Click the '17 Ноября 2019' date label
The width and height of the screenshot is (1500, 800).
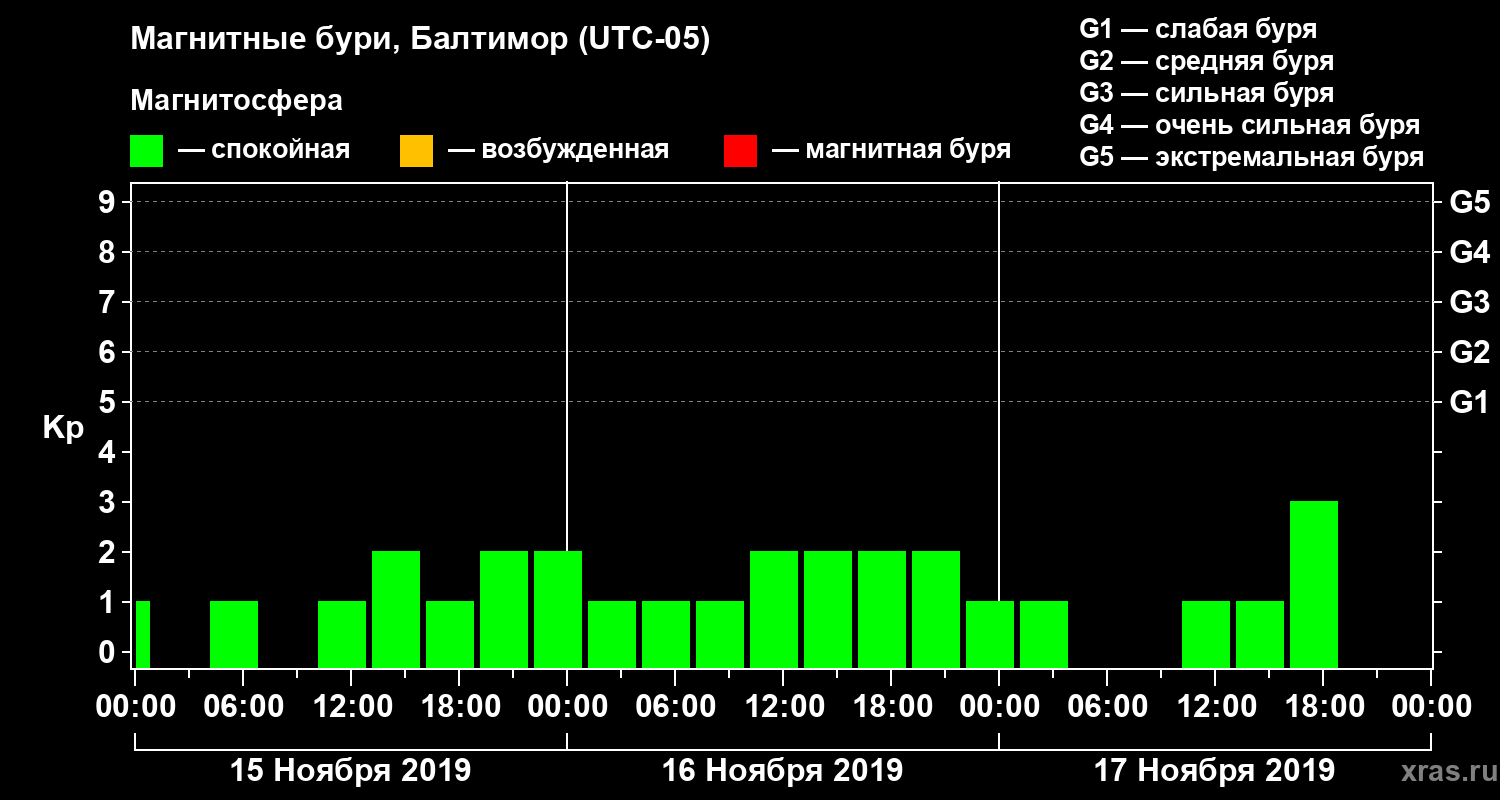pyautogui.click(x=1214, y=771)
